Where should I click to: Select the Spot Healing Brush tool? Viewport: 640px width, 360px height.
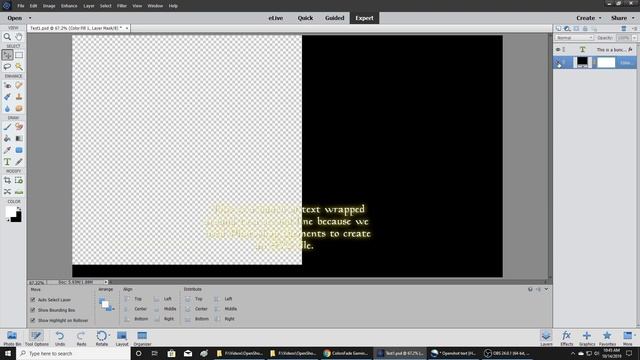coord(19,85)
